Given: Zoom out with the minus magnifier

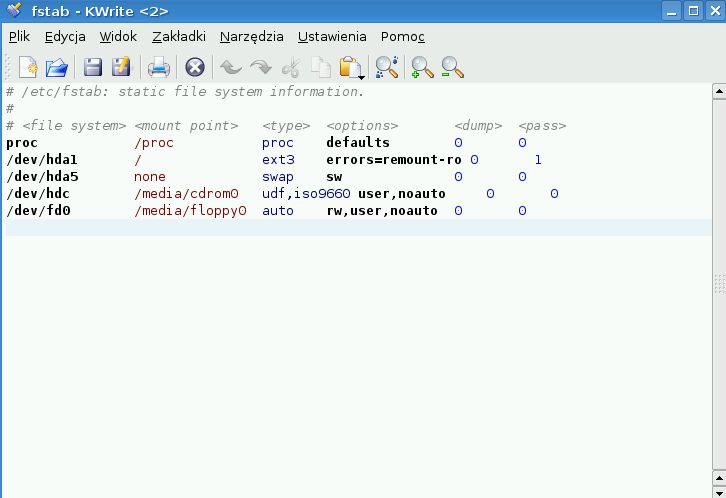Looking at the screenshot, I should click(452, 67).
